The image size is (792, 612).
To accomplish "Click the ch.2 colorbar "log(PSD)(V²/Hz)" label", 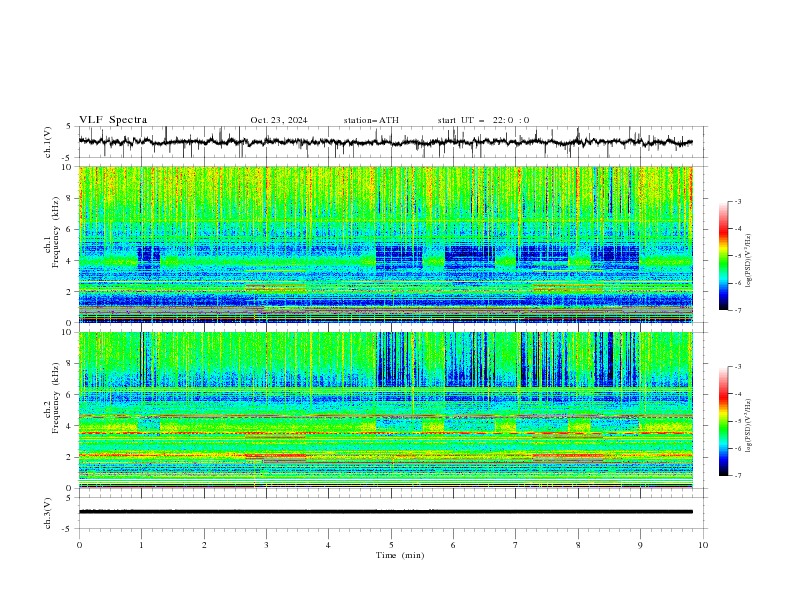I will pyautogui.click(x=748, y=426).
